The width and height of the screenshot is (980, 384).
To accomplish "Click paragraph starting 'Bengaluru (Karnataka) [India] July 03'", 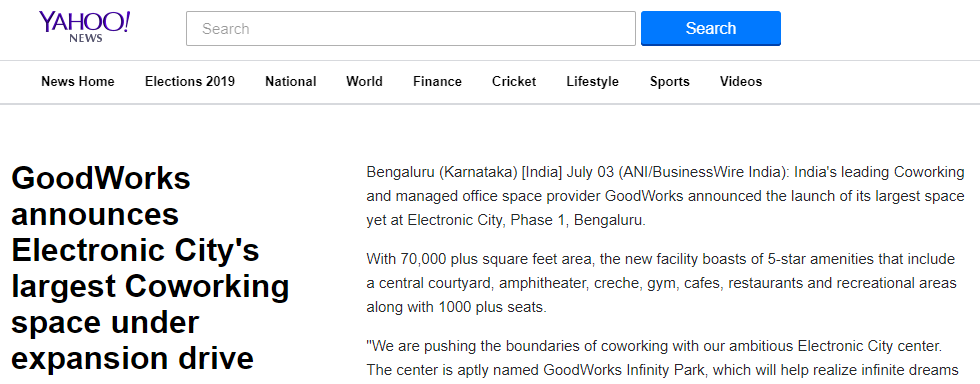I will pos(666,196).
